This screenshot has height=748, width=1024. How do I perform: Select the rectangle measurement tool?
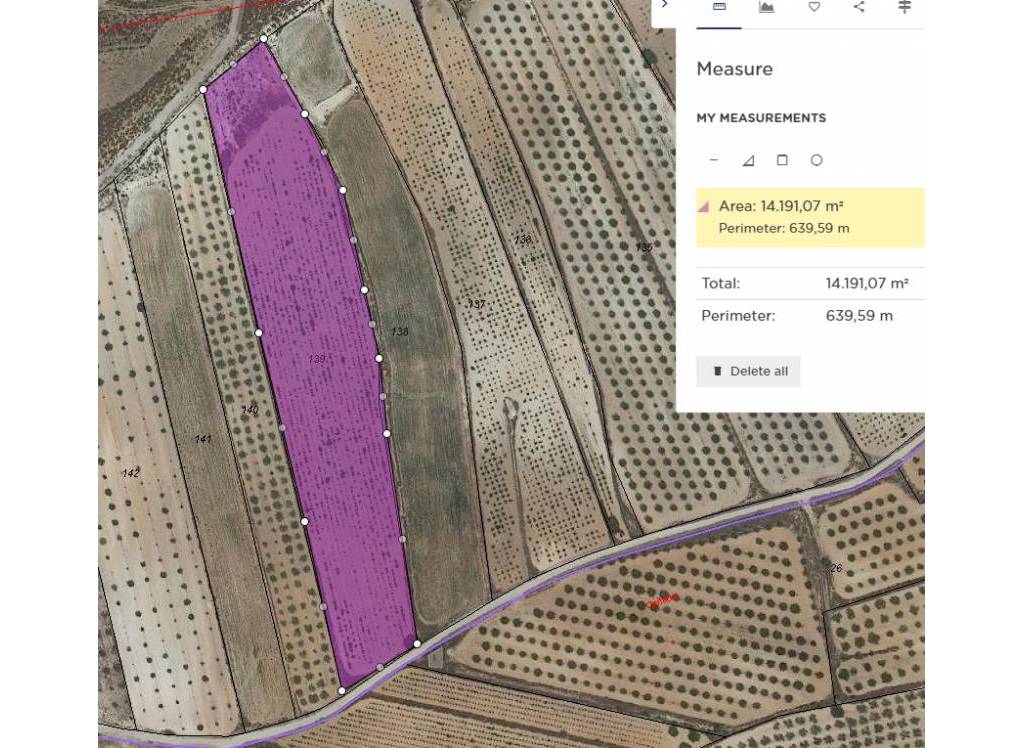[x=781, y=159]
